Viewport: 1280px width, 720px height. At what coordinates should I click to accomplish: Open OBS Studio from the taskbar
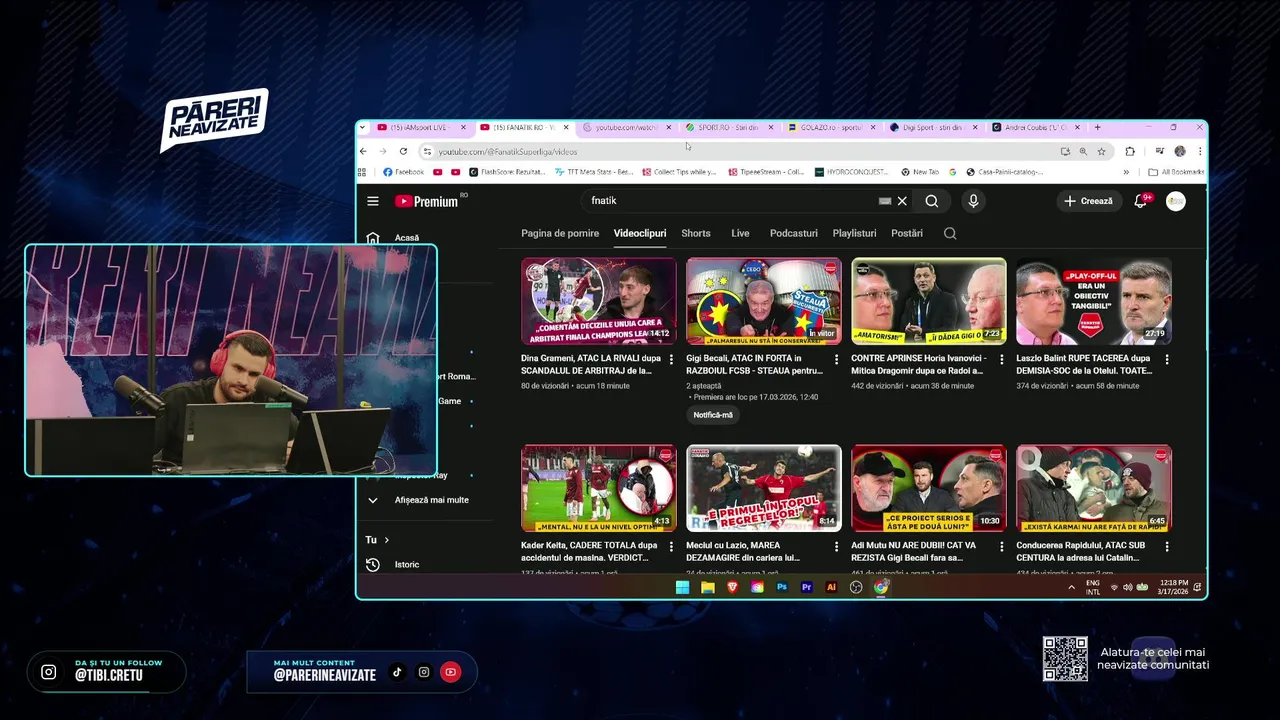[856, 587]
